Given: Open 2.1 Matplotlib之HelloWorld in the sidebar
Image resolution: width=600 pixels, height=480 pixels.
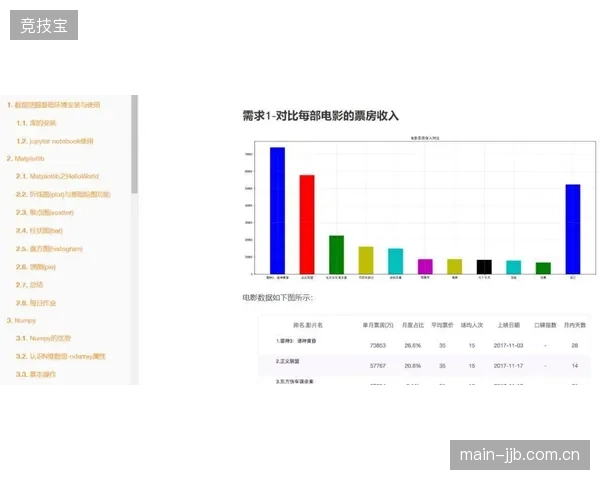Looking at the screenshot, I should 57,176.
